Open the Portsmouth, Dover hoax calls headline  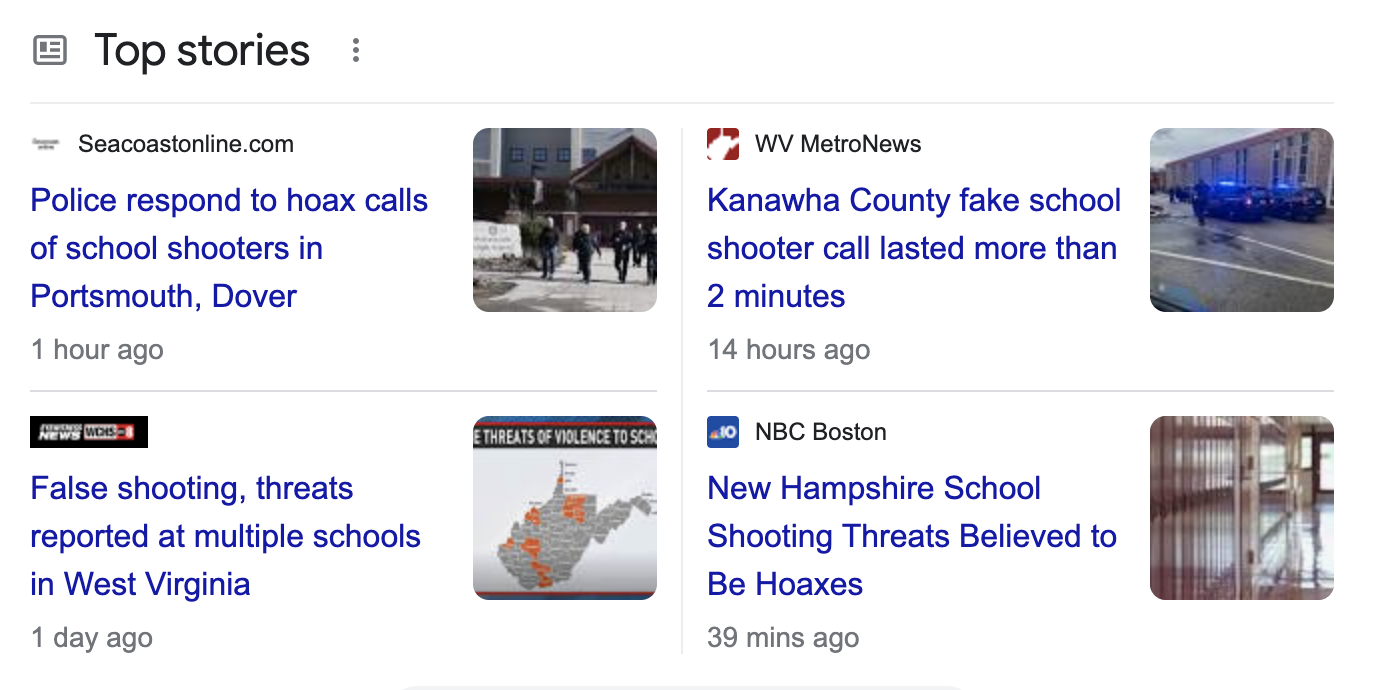229,248
